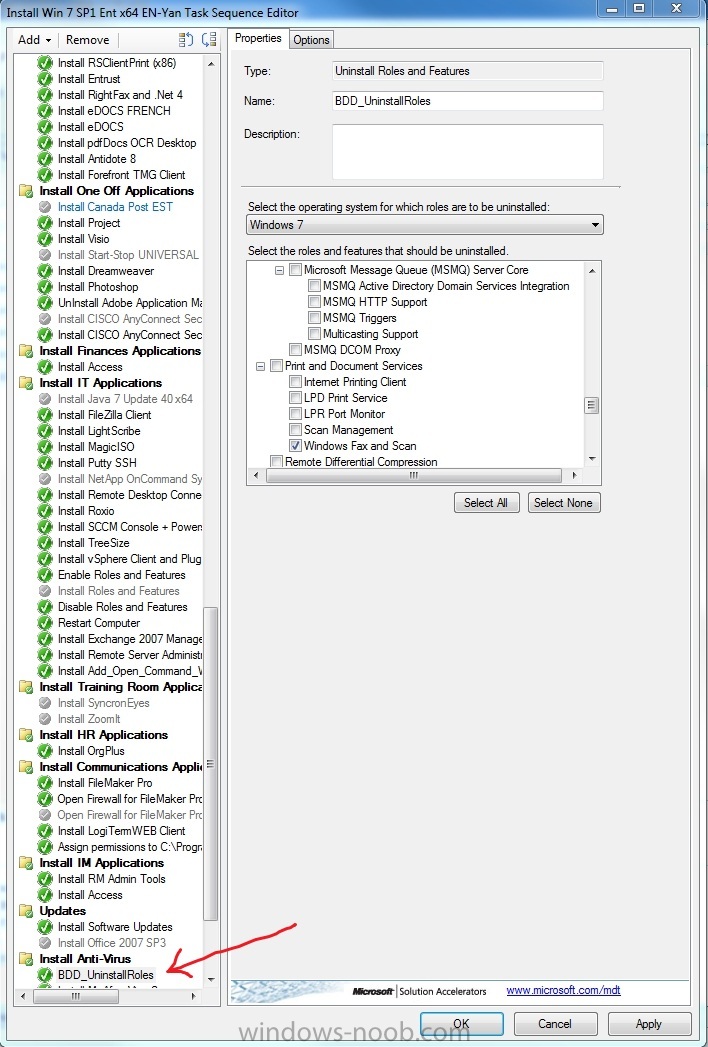The height and width of the screenshot is (1047, 708).
Task: Click green check icon beside Install Entrust
Action: (45, 79)
